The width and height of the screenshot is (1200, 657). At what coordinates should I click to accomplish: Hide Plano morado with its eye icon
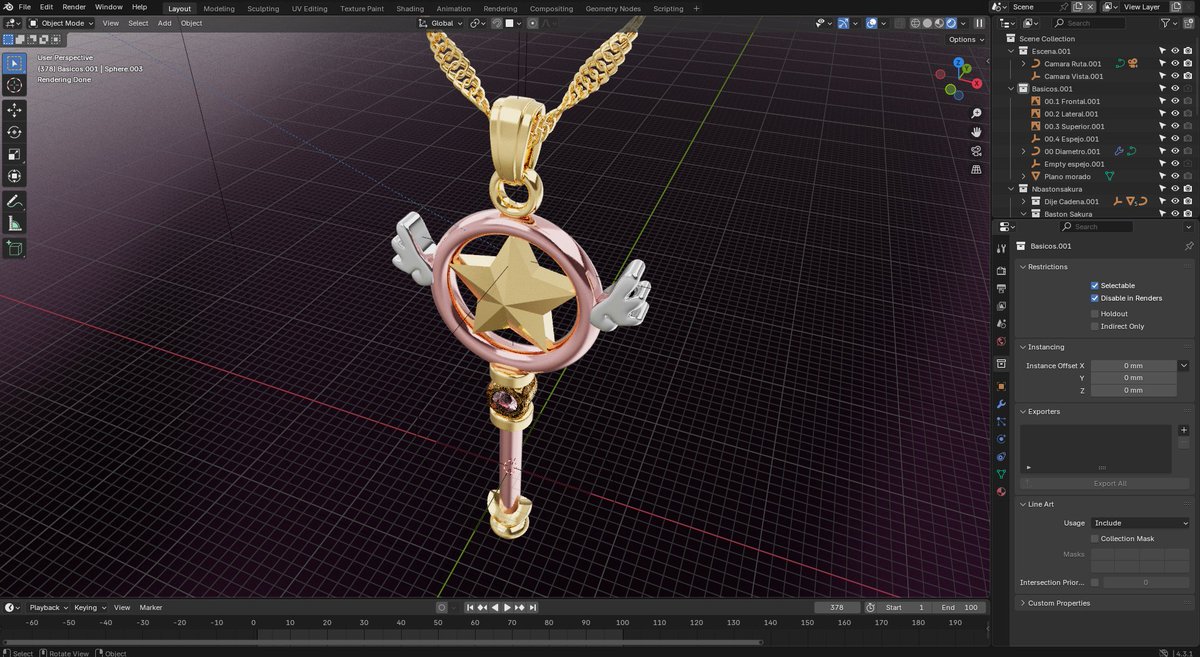click(1176, 176)
